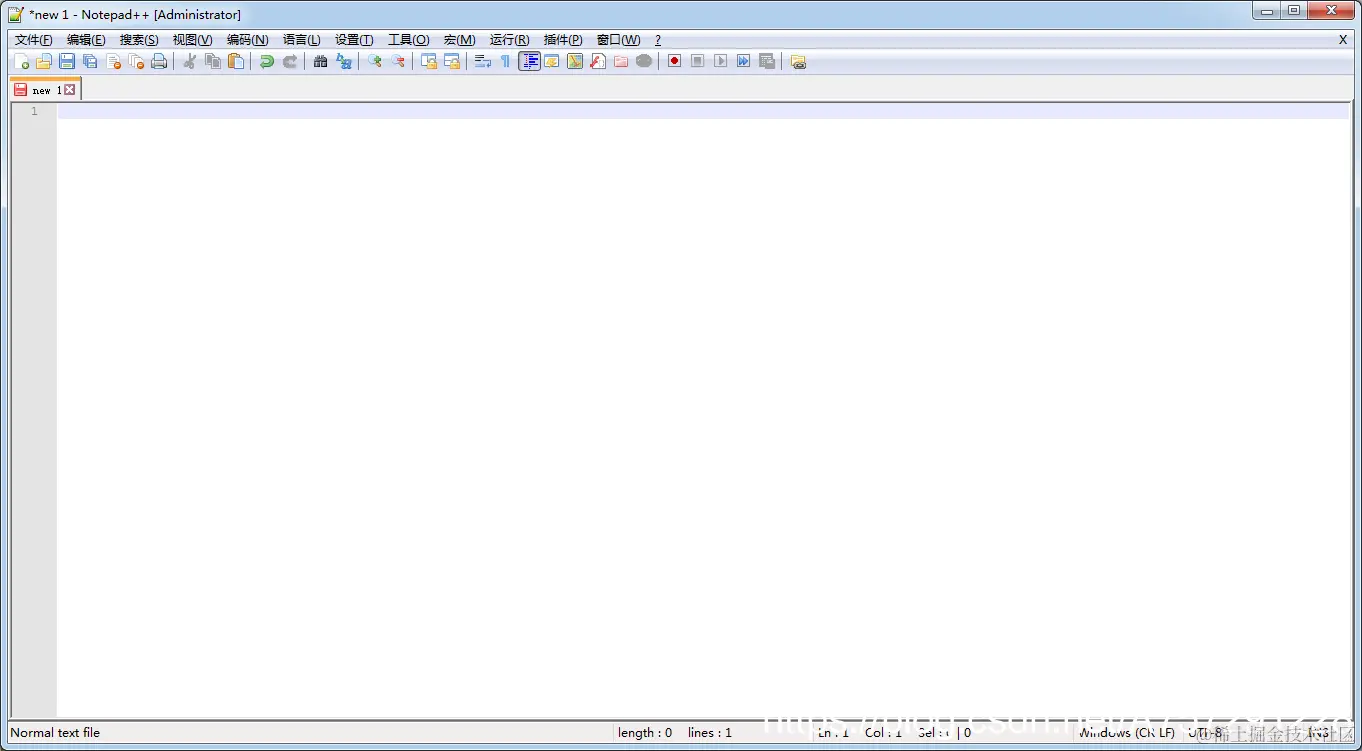Open the 运行(R) menu
1362x751 pixels.
click(x=509, y=40)
